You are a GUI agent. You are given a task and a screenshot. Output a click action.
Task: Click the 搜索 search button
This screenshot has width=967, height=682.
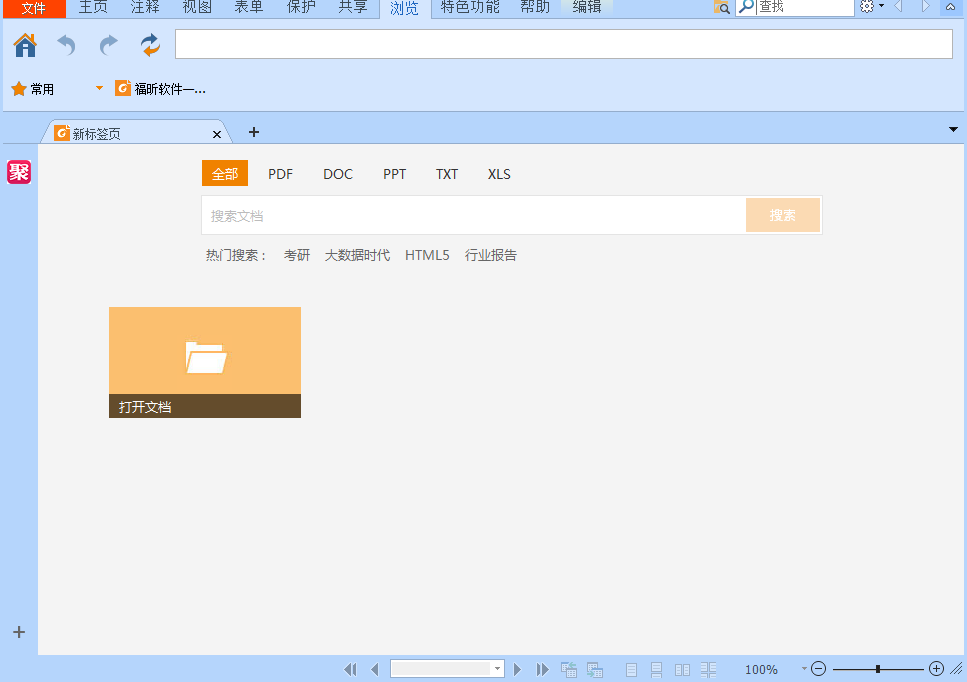click(783, 214)
